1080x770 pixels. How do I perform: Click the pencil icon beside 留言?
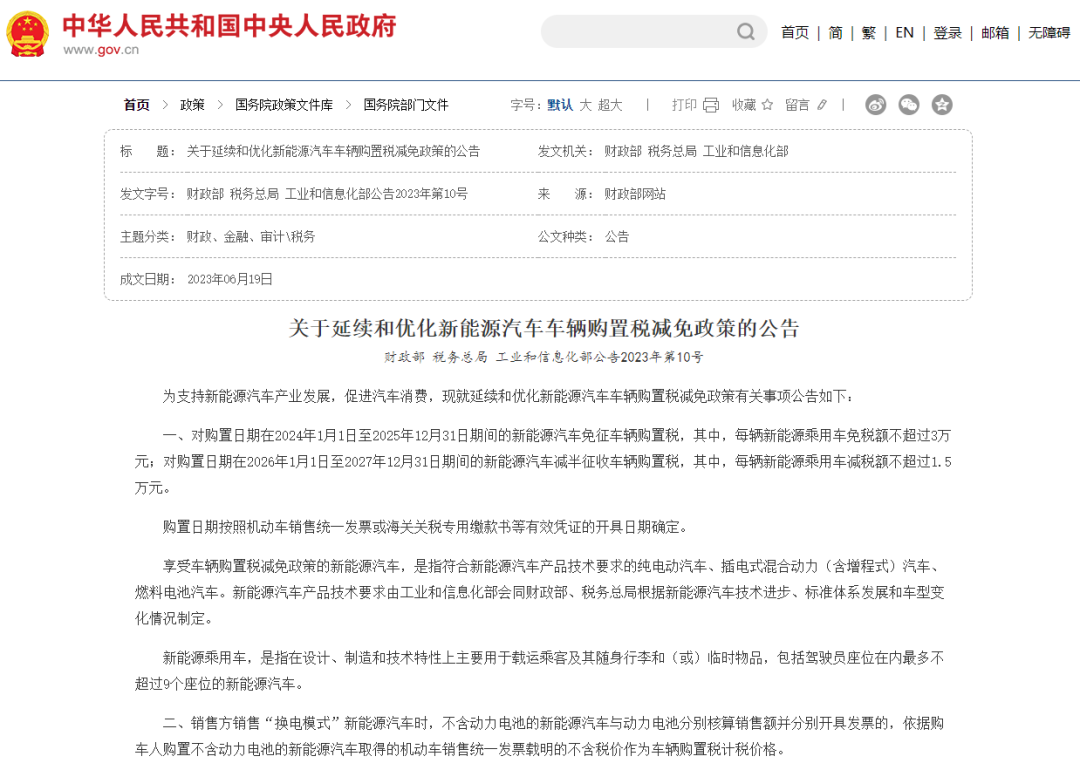[822, 105]
